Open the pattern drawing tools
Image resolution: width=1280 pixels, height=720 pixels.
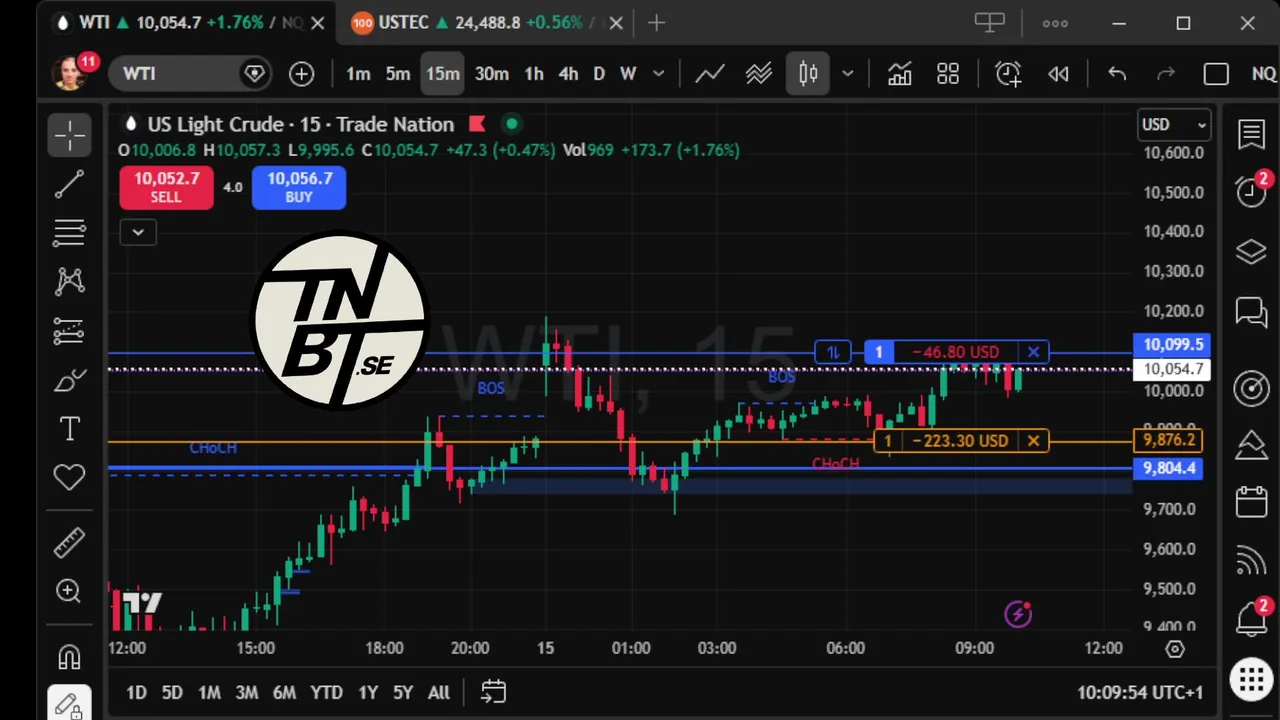(x=69, y=281)
